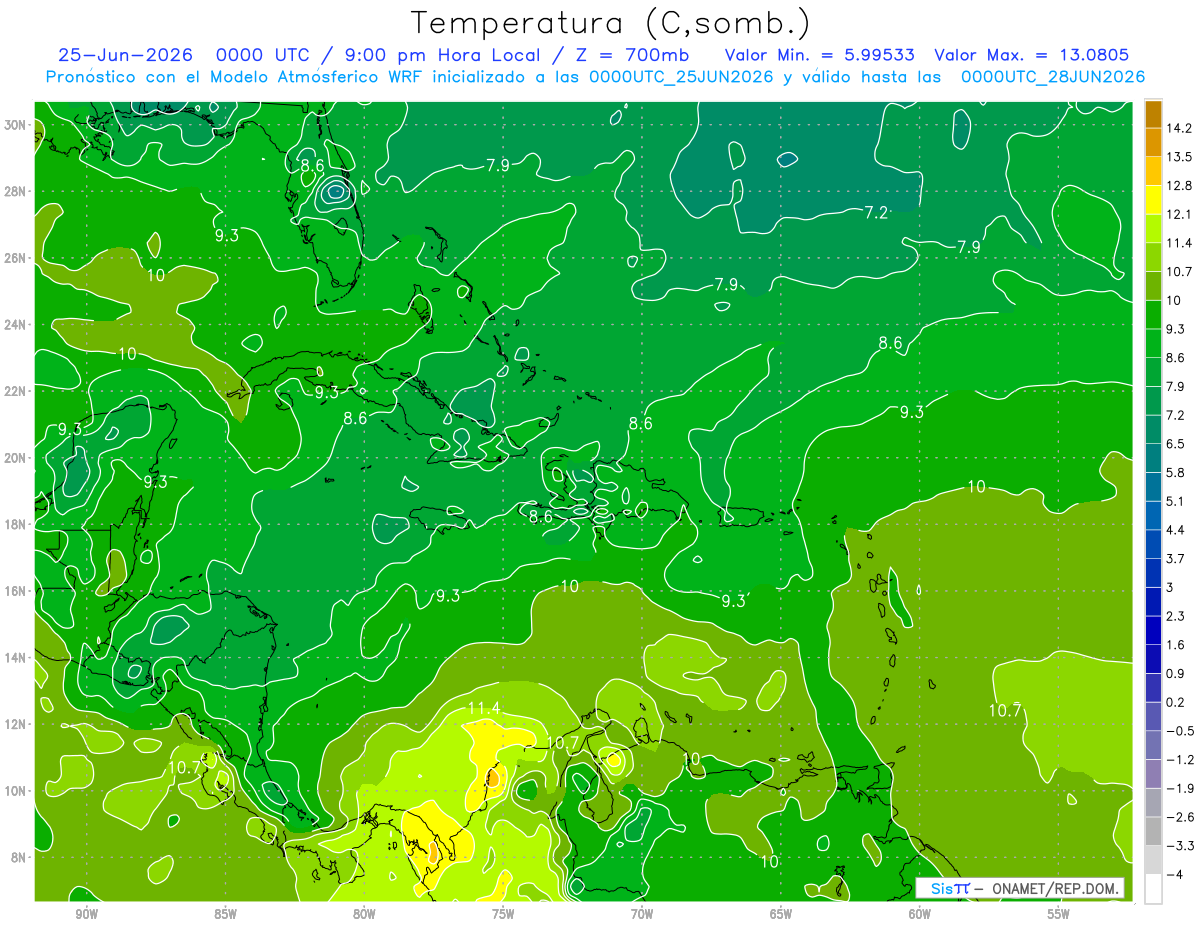Click the longitude axis label "80W"
This screenshot has width=1200, height=927.
(x=364, y=914)
